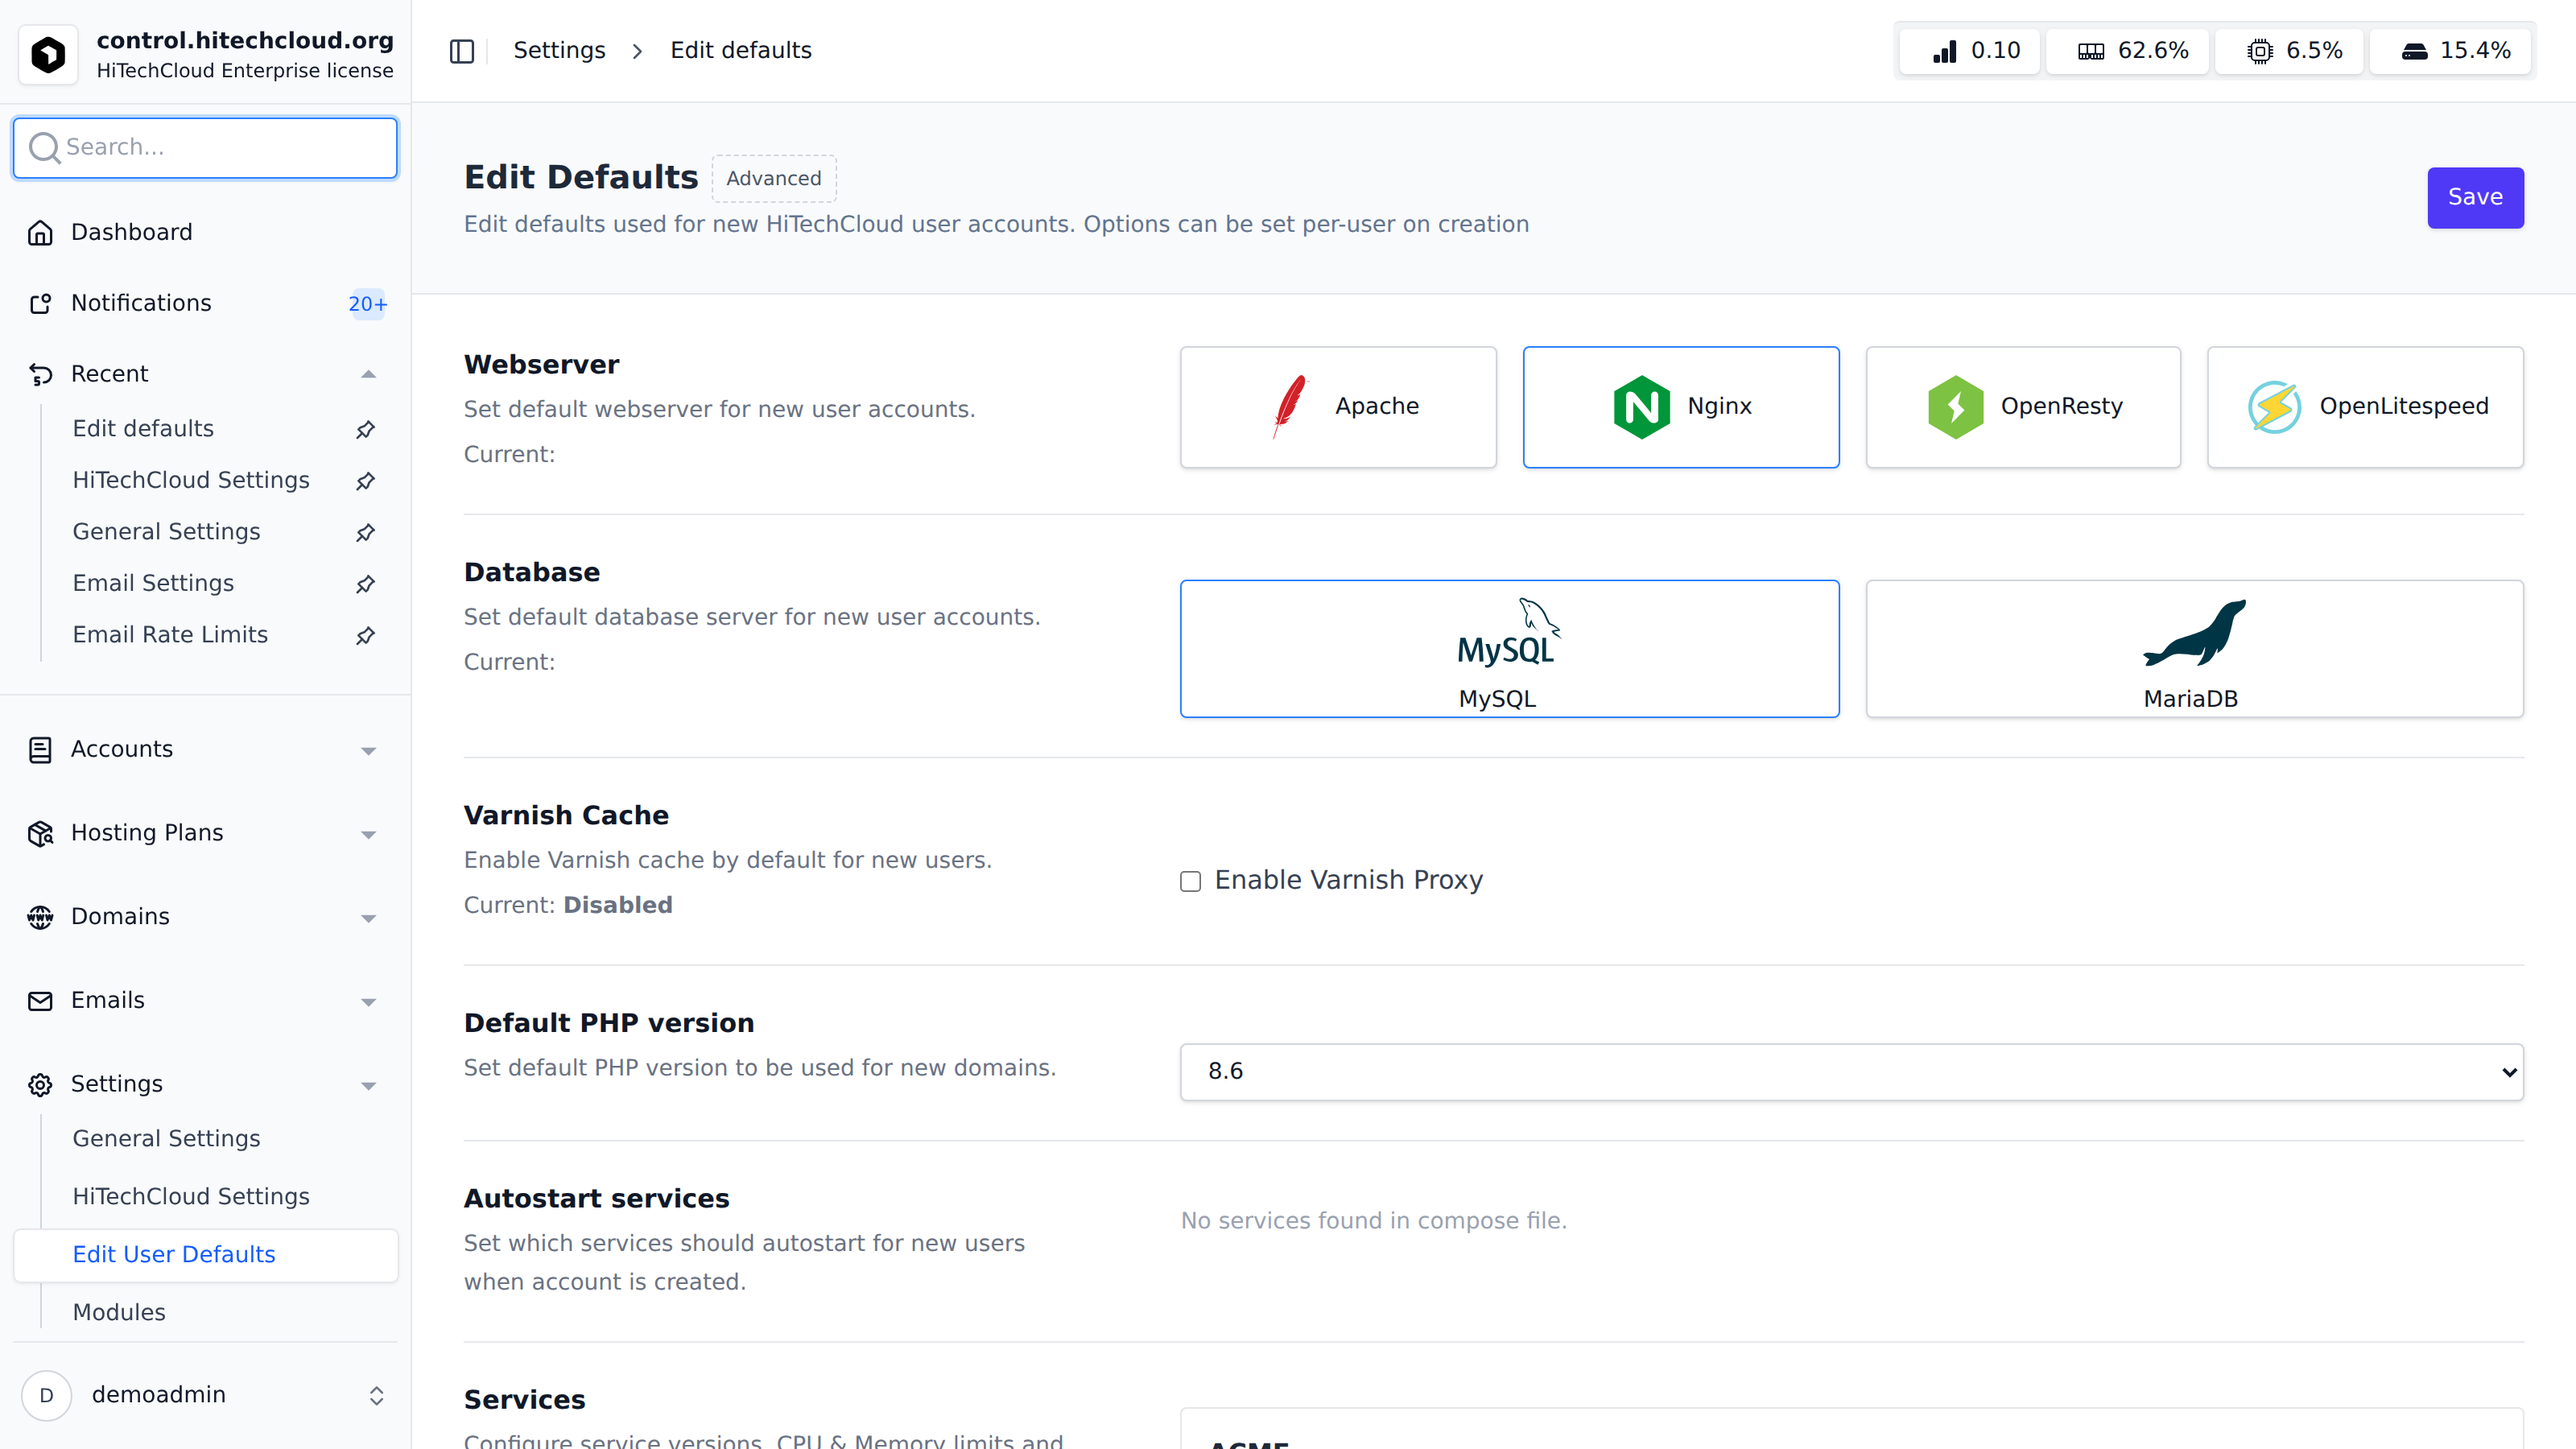Pin the Email Rate Limits recent item
The image size is (2576, 1449).
tap(366, 635)
